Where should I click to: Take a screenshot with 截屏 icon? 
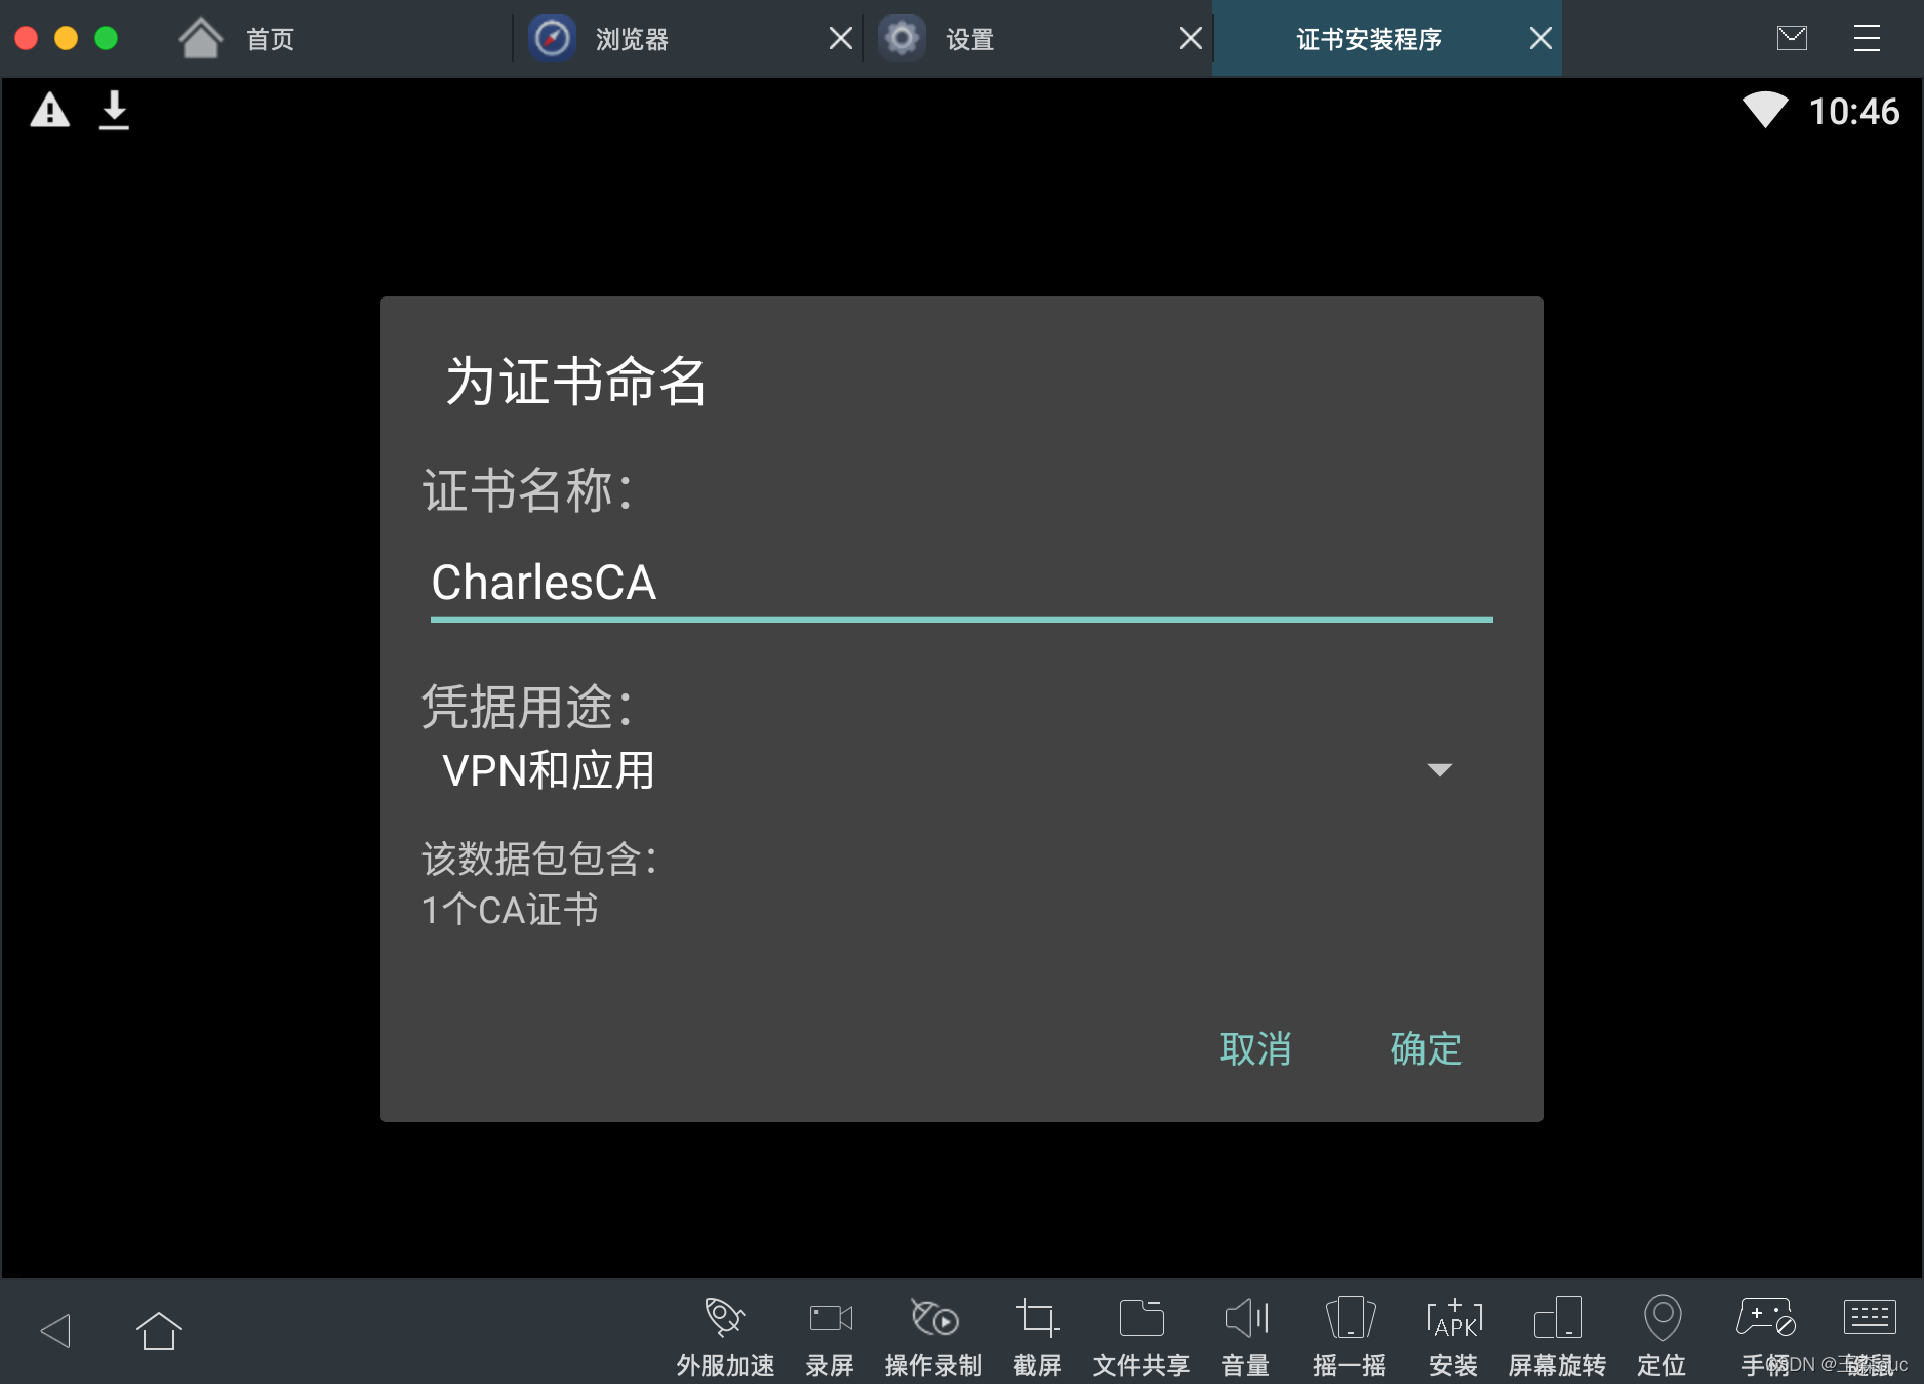pos(1037,1319)
